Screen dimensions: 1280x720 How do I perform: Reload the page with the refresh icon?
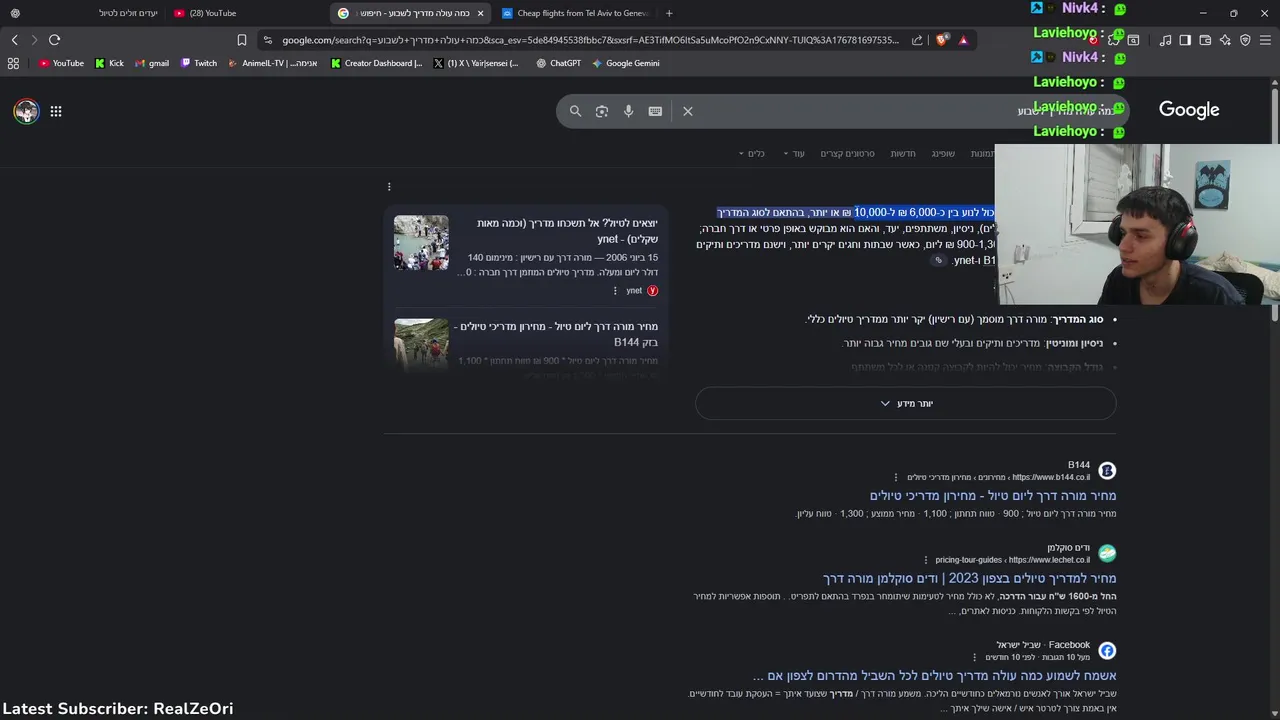click(54, 40)
